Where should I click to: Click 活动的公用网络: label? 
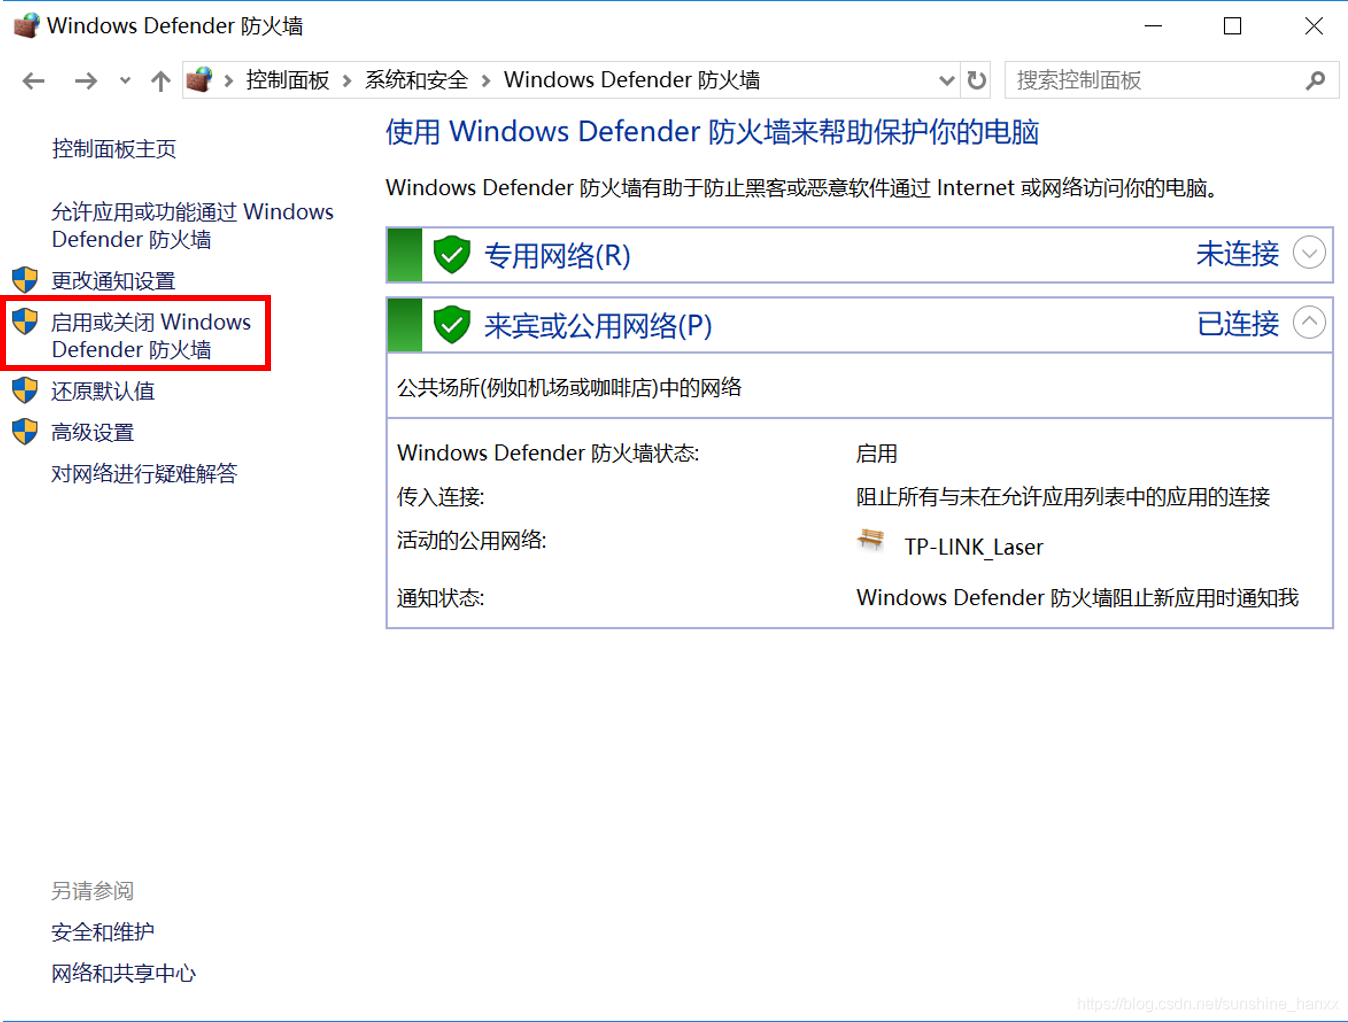[472, 540]
